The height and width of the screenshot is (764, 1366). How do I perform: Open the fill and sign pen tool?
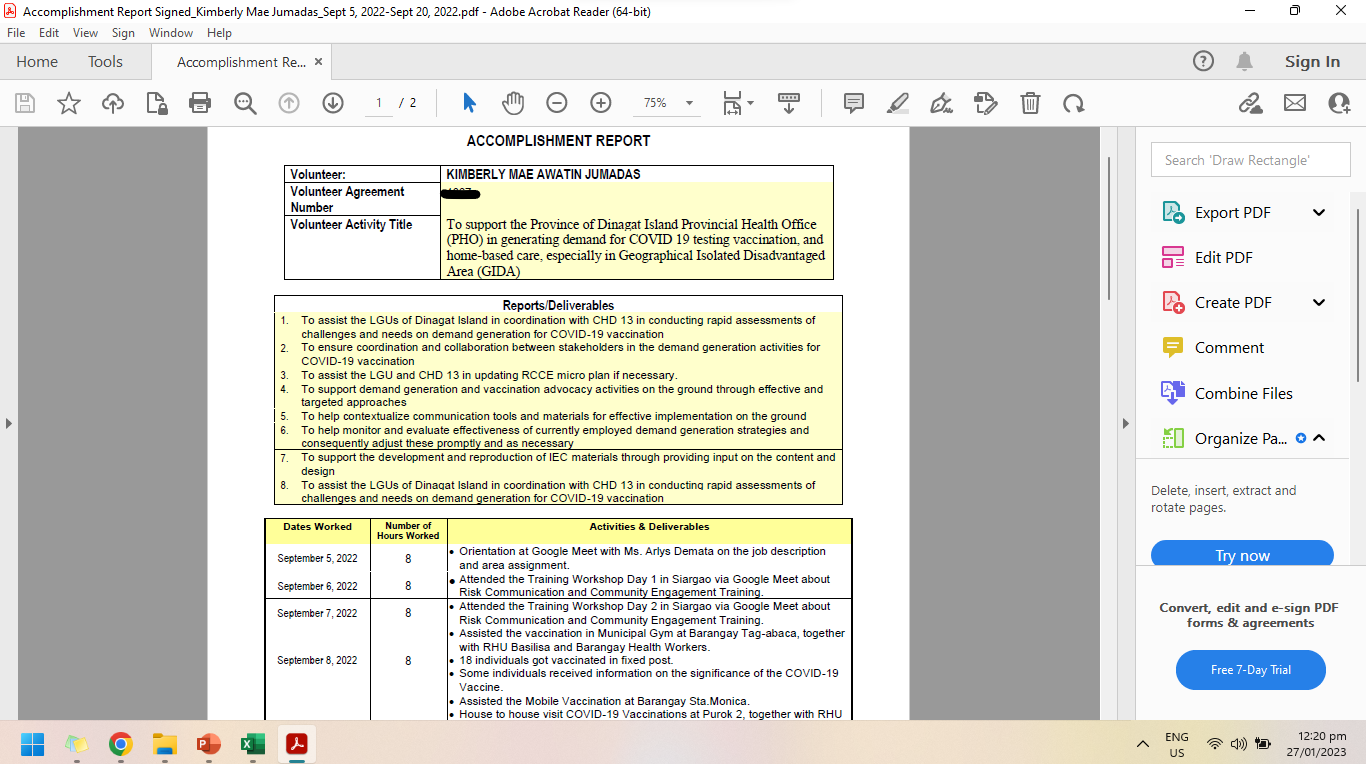(x=942, y=103)
